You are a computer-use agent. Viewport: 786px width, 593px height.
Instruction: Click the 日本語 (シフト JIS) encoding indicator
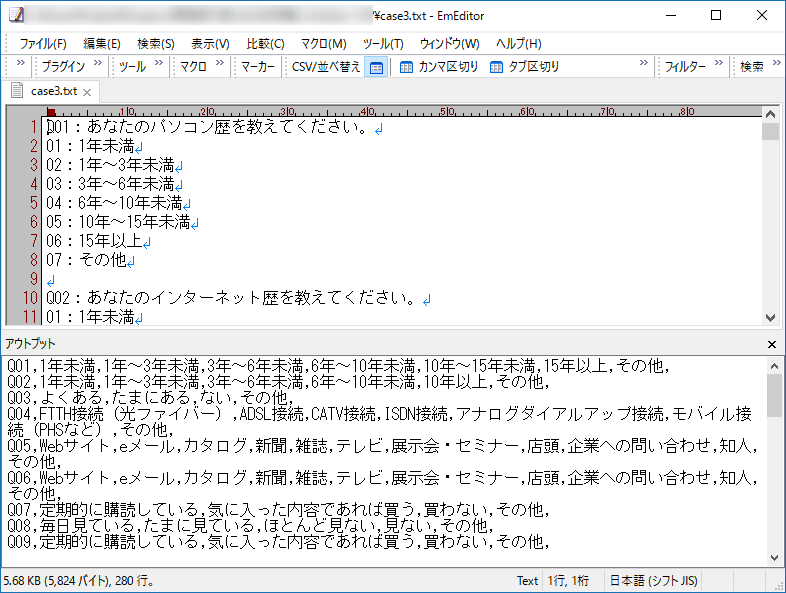pyautogui.click(x=653, y=581)
